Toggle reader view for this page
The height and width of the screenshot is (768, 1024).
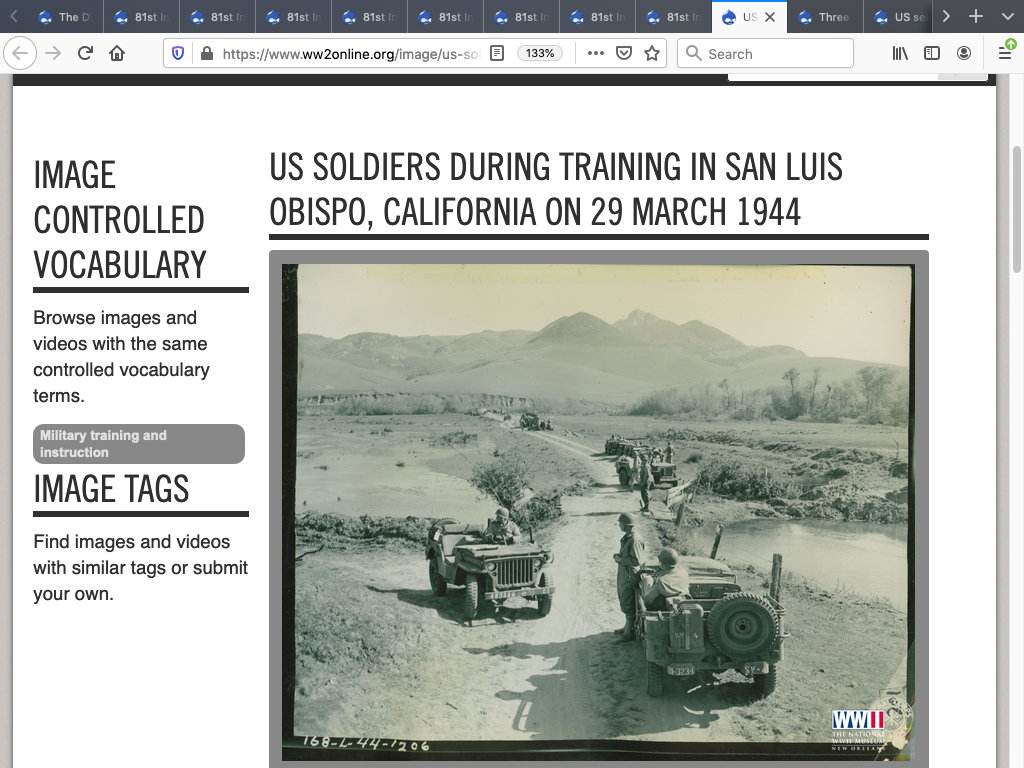pyautogui.click(x=497, y=54)
